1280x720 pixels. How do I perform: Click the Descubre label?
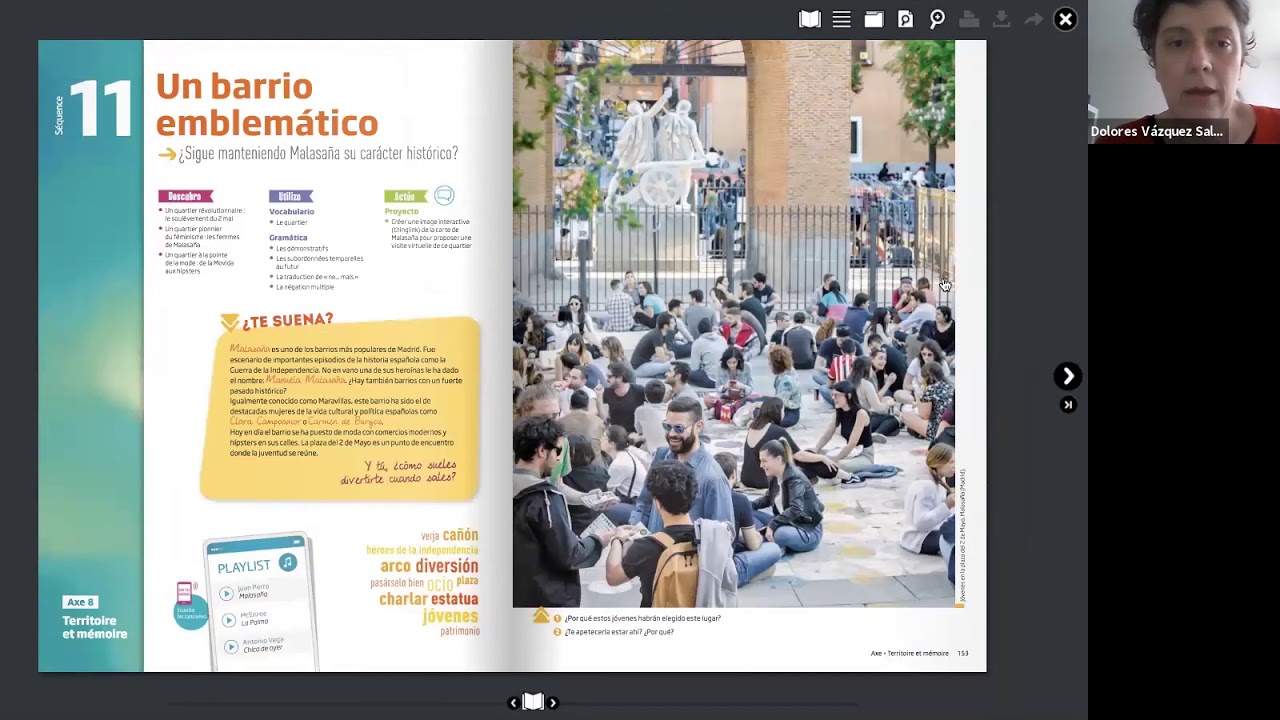(x=185, y=196)
